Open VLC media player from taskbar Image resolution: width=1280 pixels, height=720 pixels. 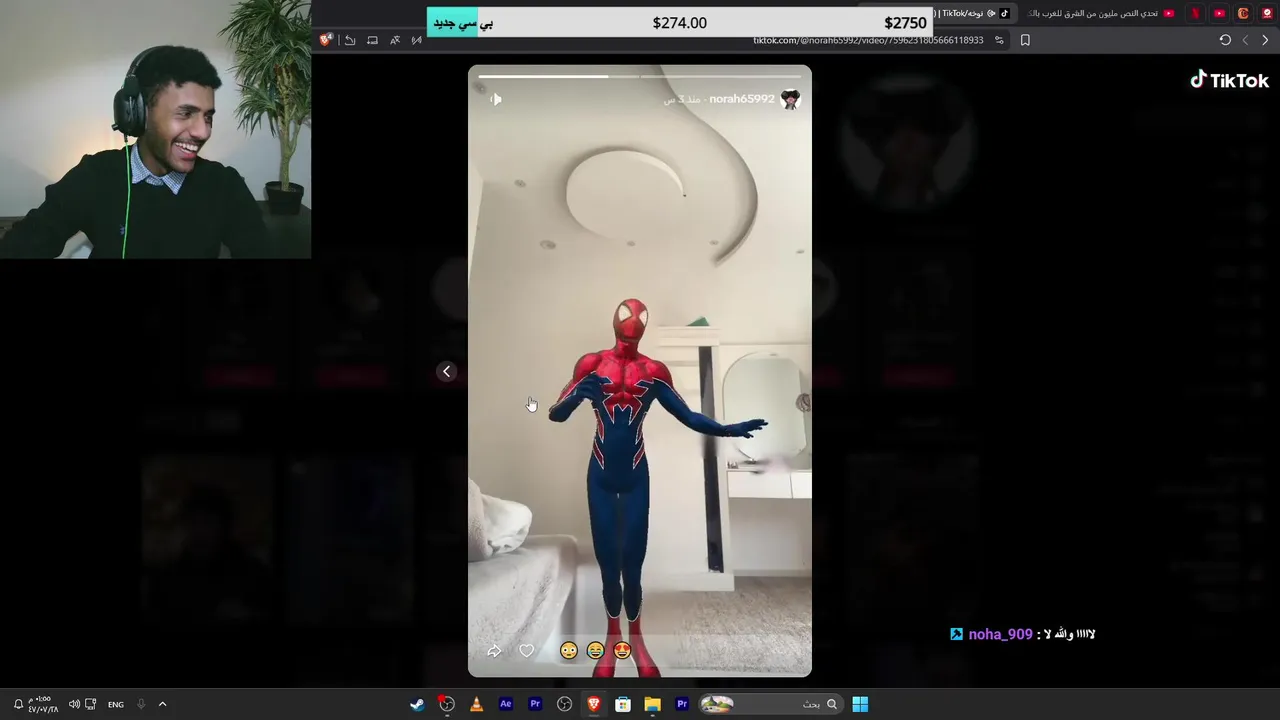(476, 704)
